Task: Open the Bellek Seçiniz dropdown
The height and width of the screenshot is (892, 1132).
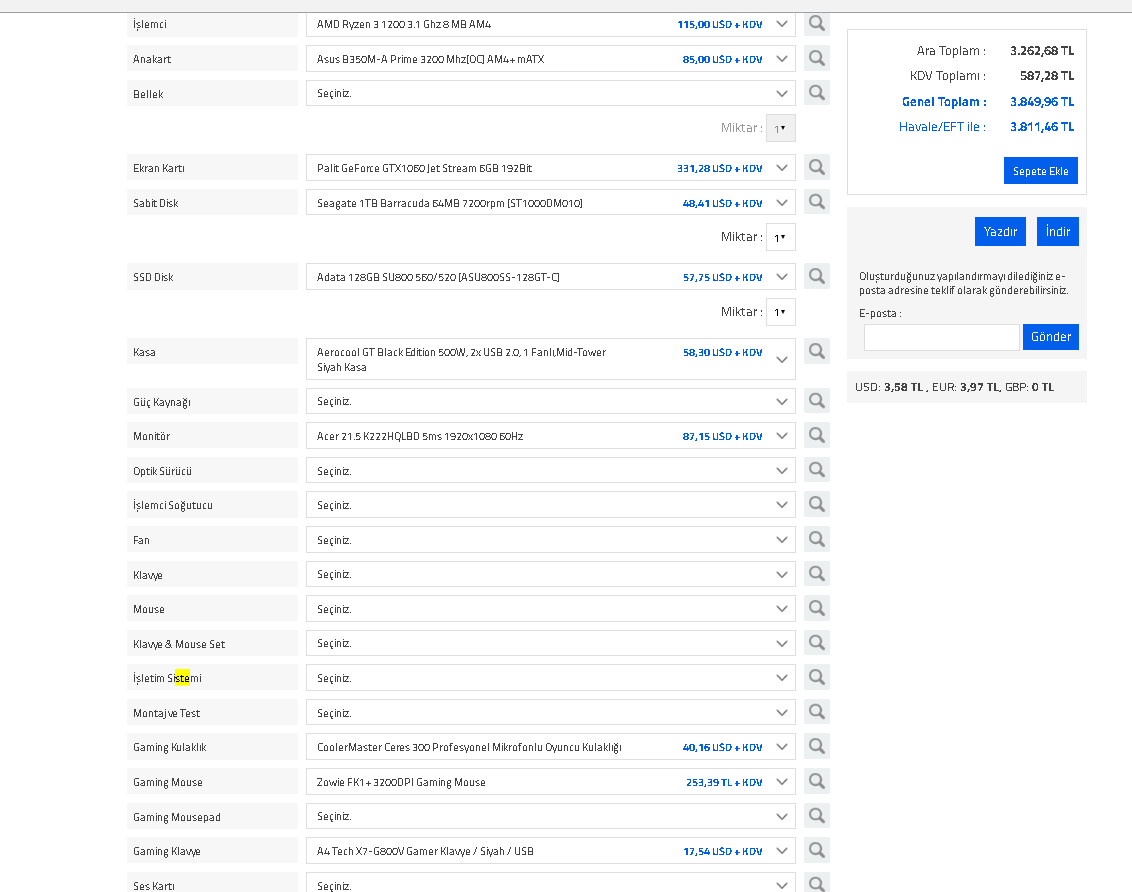Action: pyautogui.click(x=551, y=93)
